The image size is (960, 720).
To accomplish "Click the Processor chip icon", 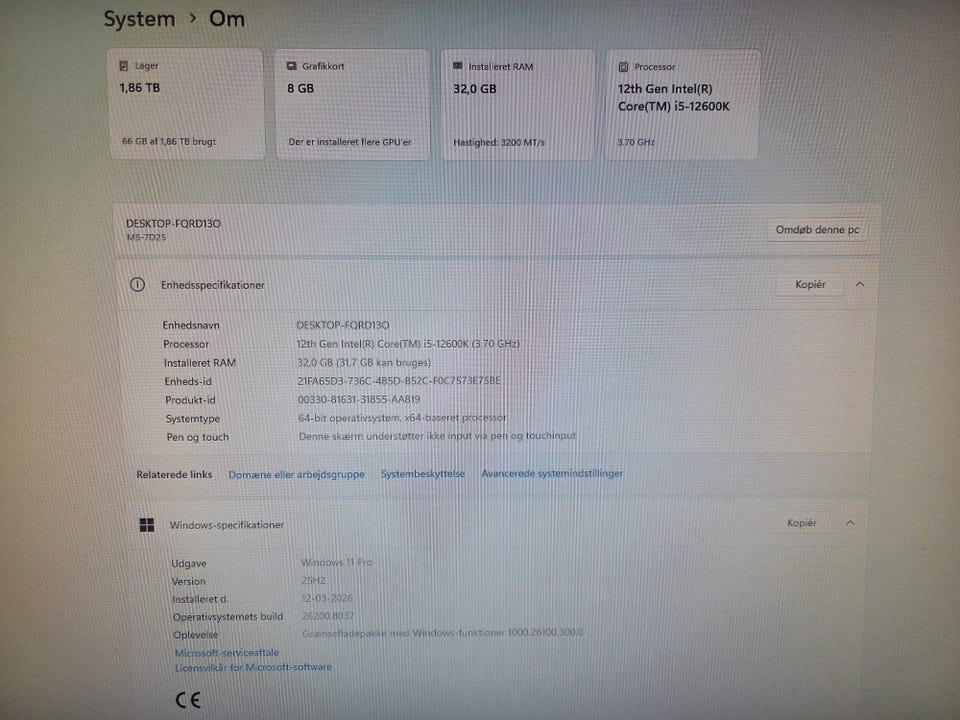I will 623,67.
